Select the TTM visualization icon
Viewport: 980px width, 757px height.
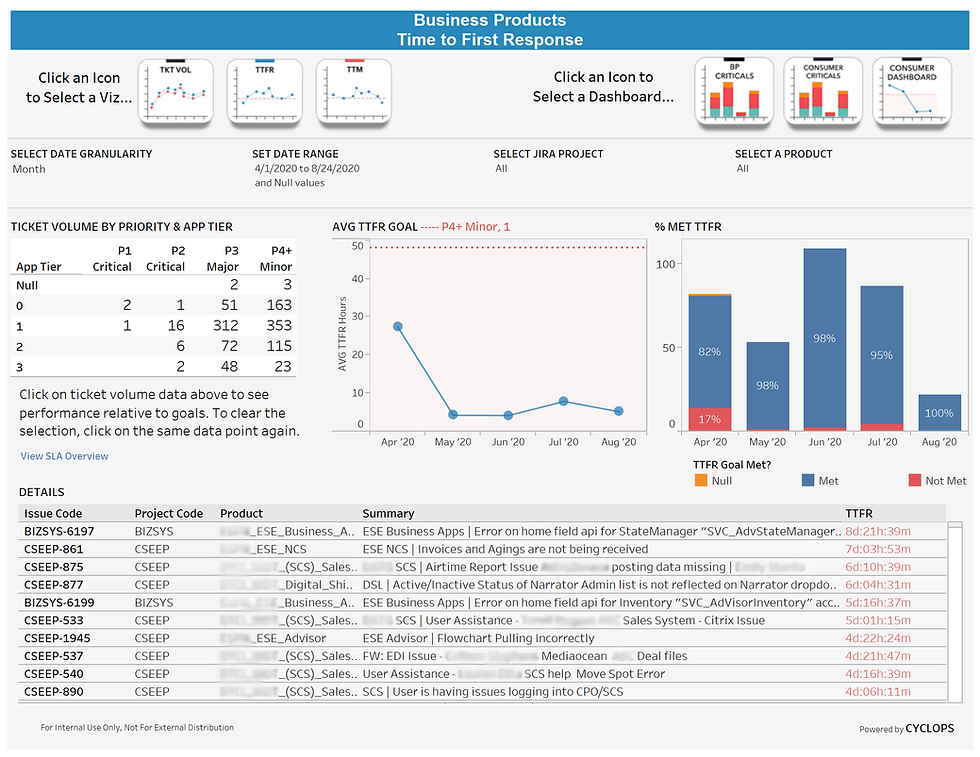pos(354,92)
